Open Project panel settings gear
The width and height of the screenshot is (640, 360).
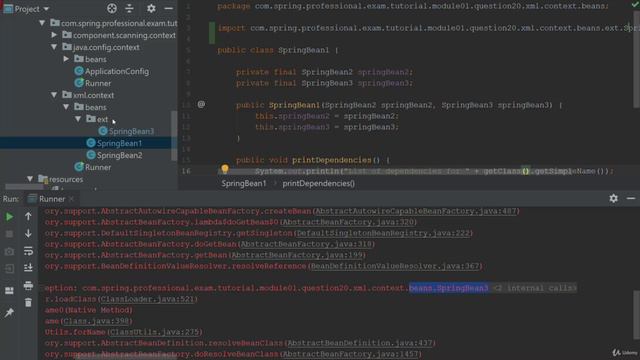tap(151, 8)
